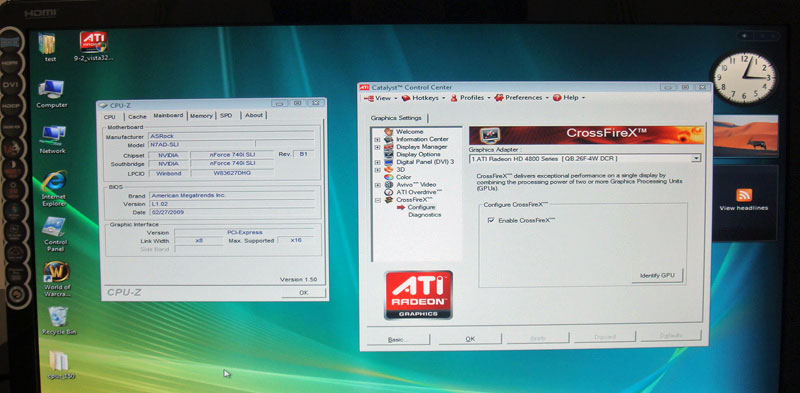Open the World of Warcraft desktop icon
Image resolution: width=800 pixels, height=393 pixels.
tap(56, 272)
